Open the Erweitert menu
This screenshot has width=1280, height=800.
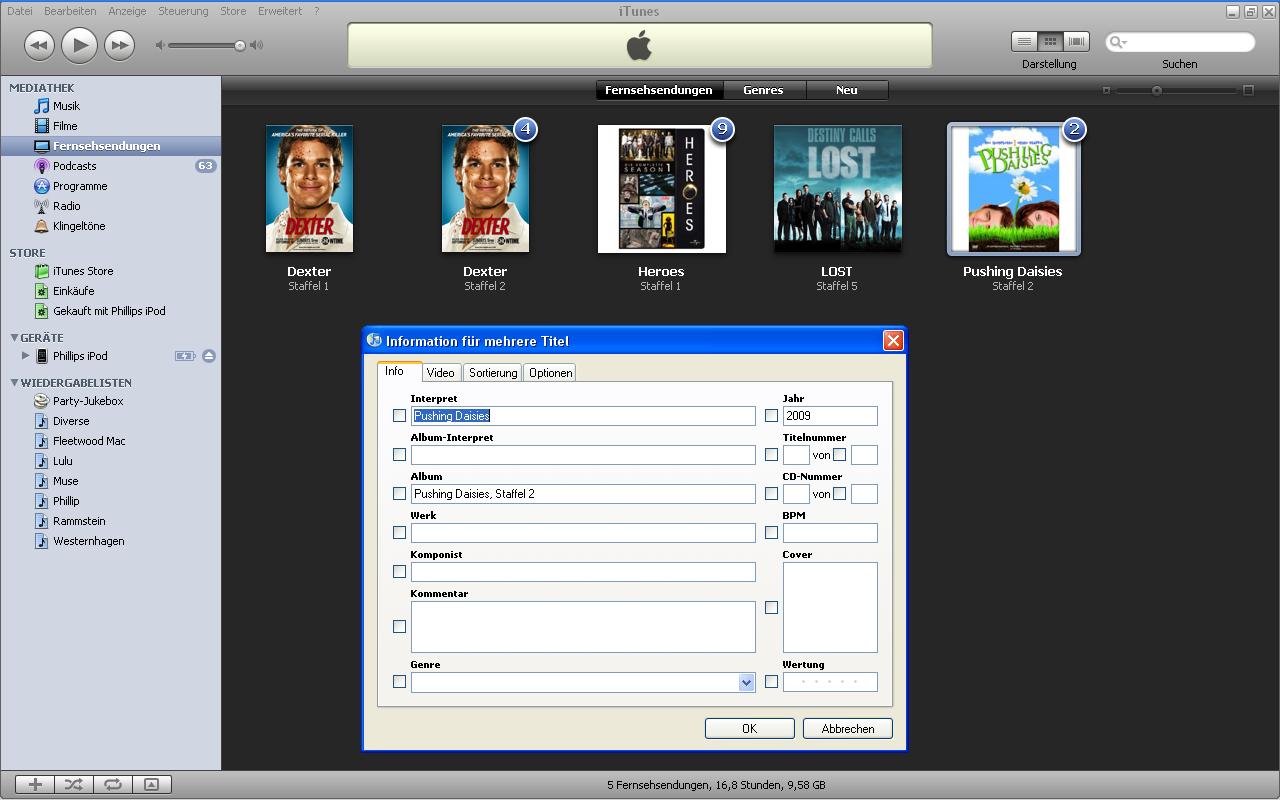[280, 11]
